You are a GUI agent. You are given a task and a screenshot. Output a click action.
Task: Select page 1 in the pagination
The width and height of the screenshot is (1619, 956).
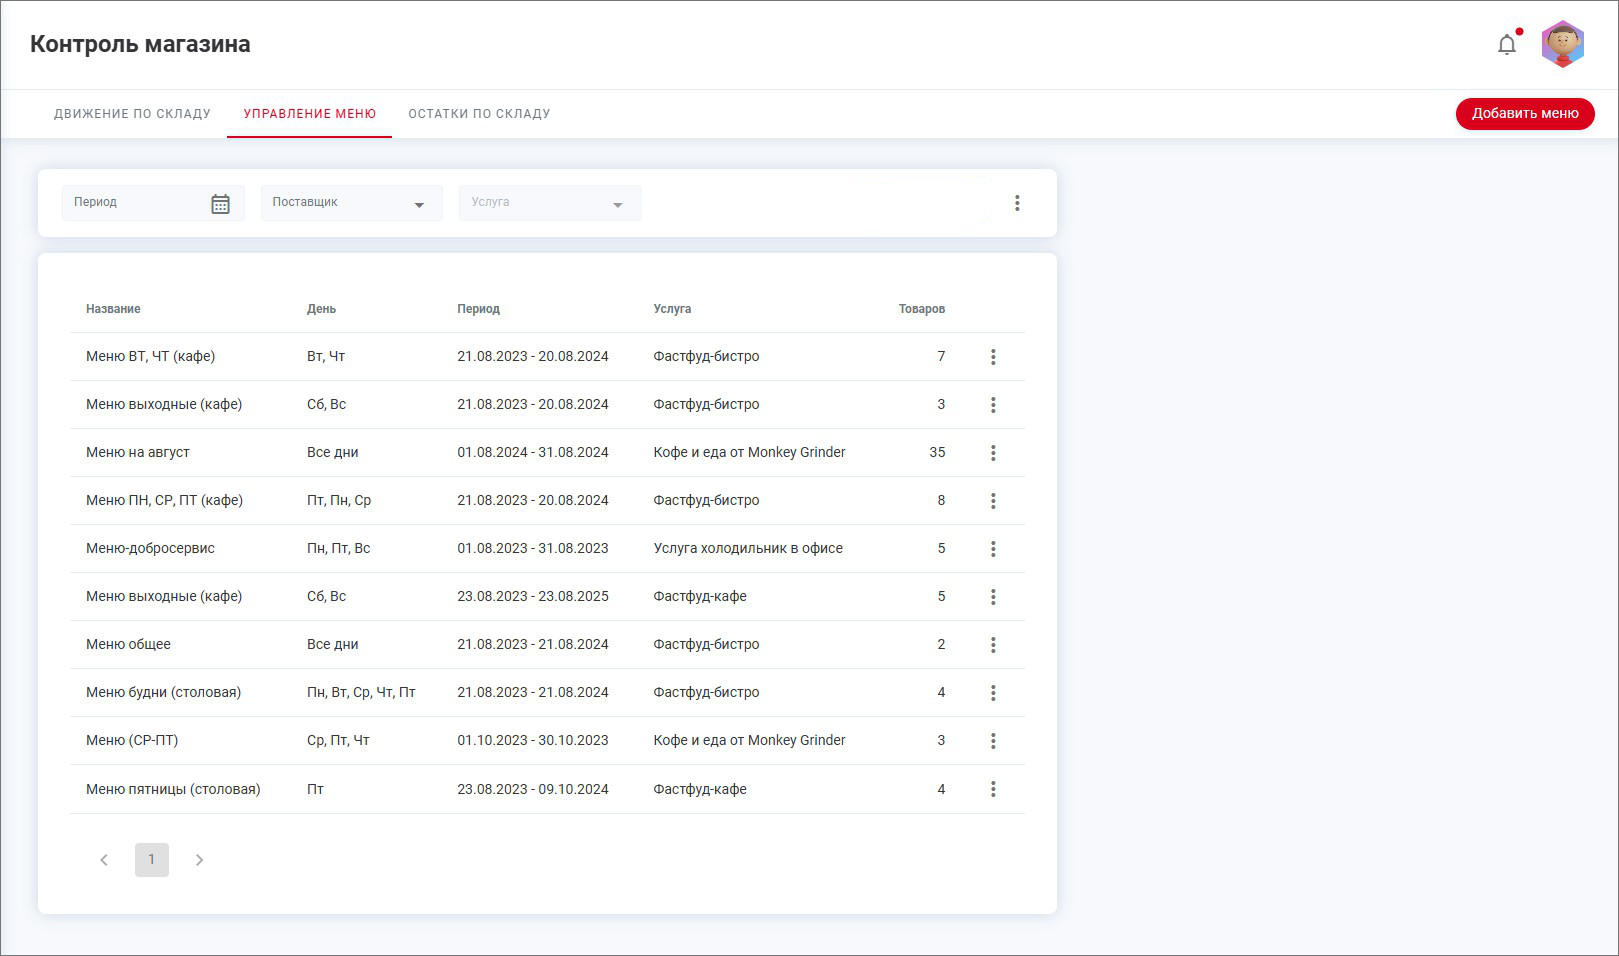tap(152, 860)
